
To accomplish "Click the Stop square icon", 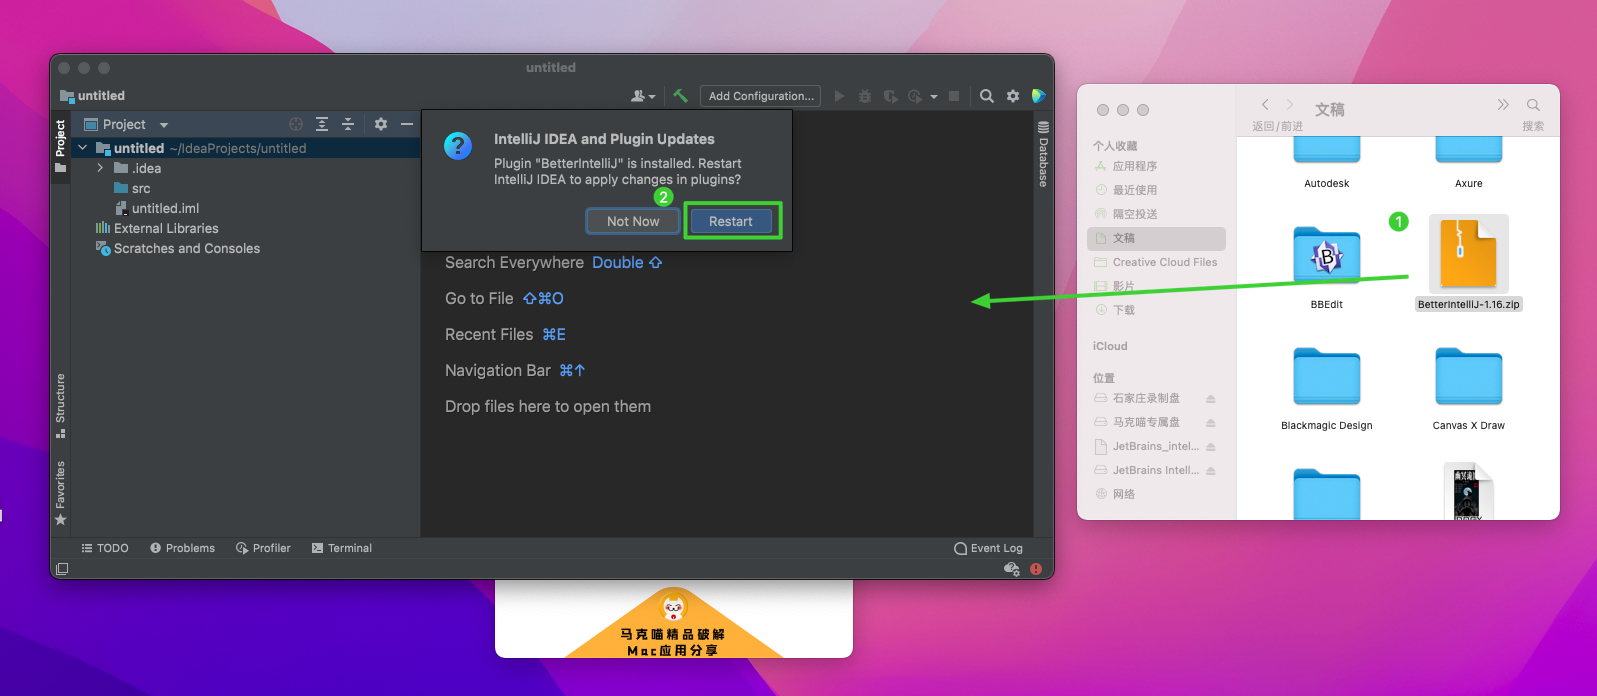I will pos(954,96).
